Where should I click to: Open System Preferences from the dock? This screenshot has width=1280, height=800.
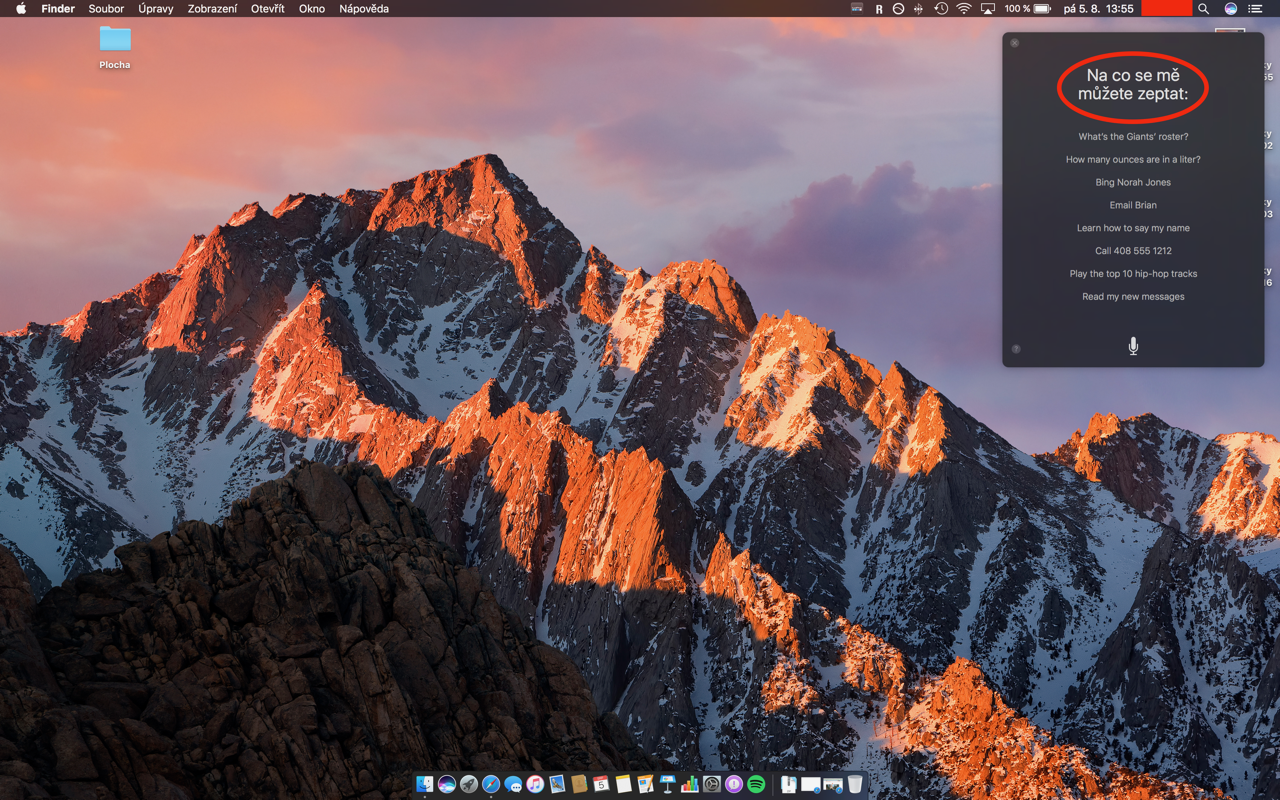712,785
